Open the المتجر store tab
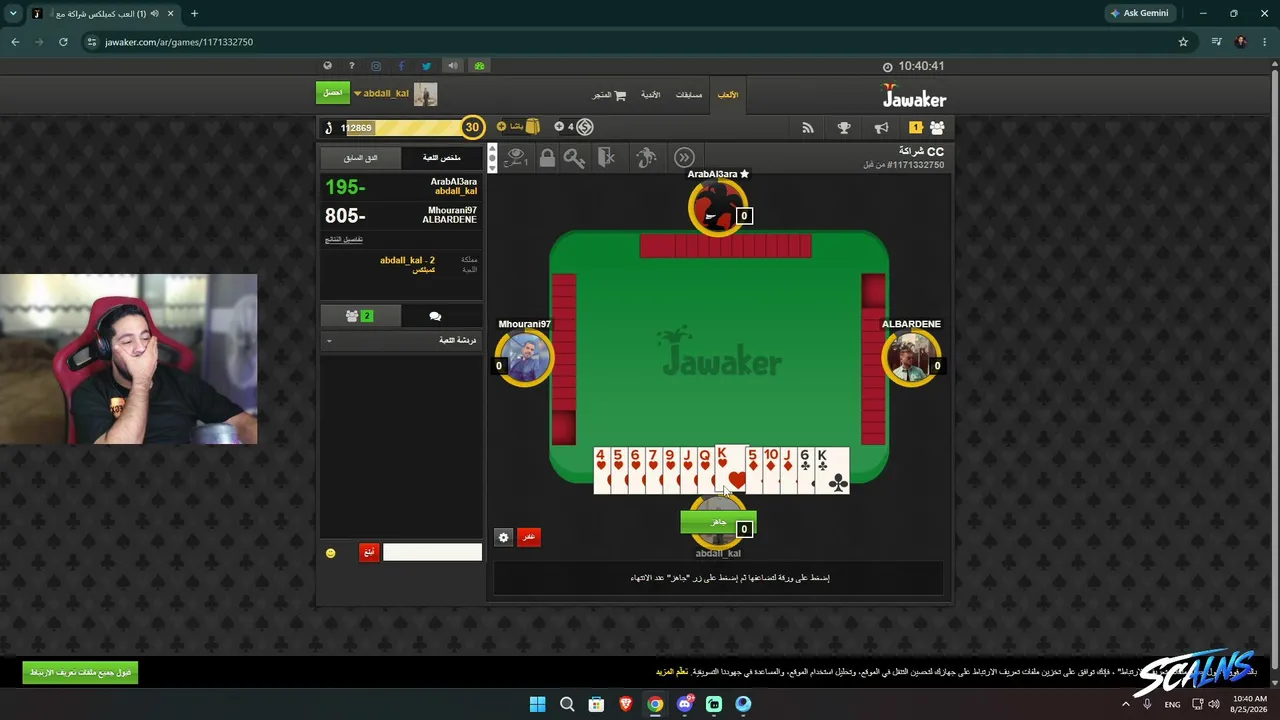The height and width of the screenshot is (720, 1280). pyautogui.click(x=609, y=95)
